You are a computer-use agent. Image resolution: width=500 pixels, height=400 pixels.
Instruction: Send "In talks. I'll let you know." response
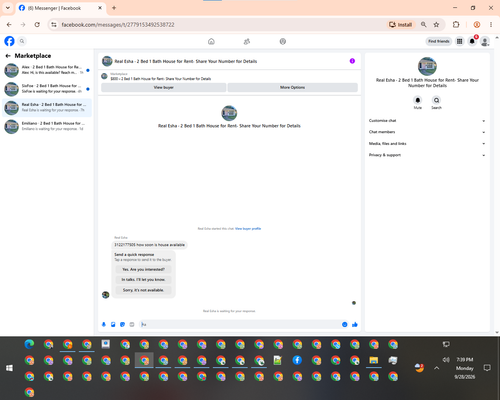click(143, 280)
